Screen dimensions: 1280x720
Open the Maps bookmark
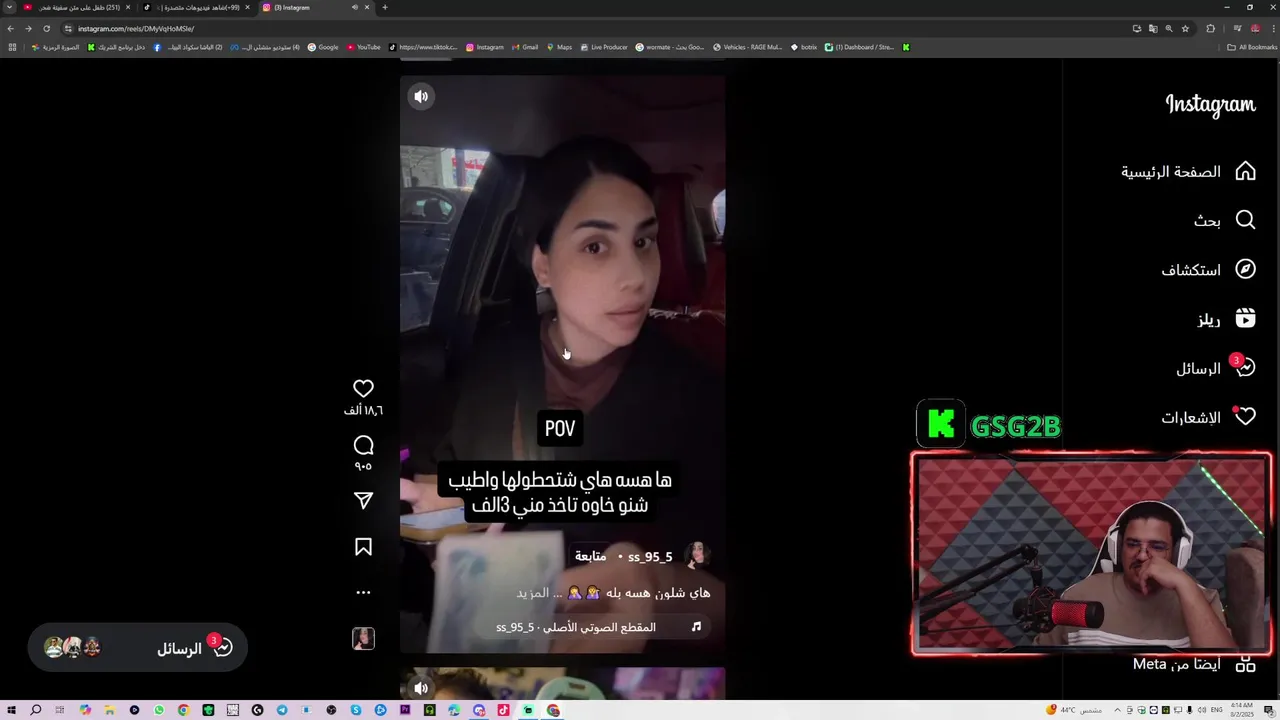click(x=559, y=47)
